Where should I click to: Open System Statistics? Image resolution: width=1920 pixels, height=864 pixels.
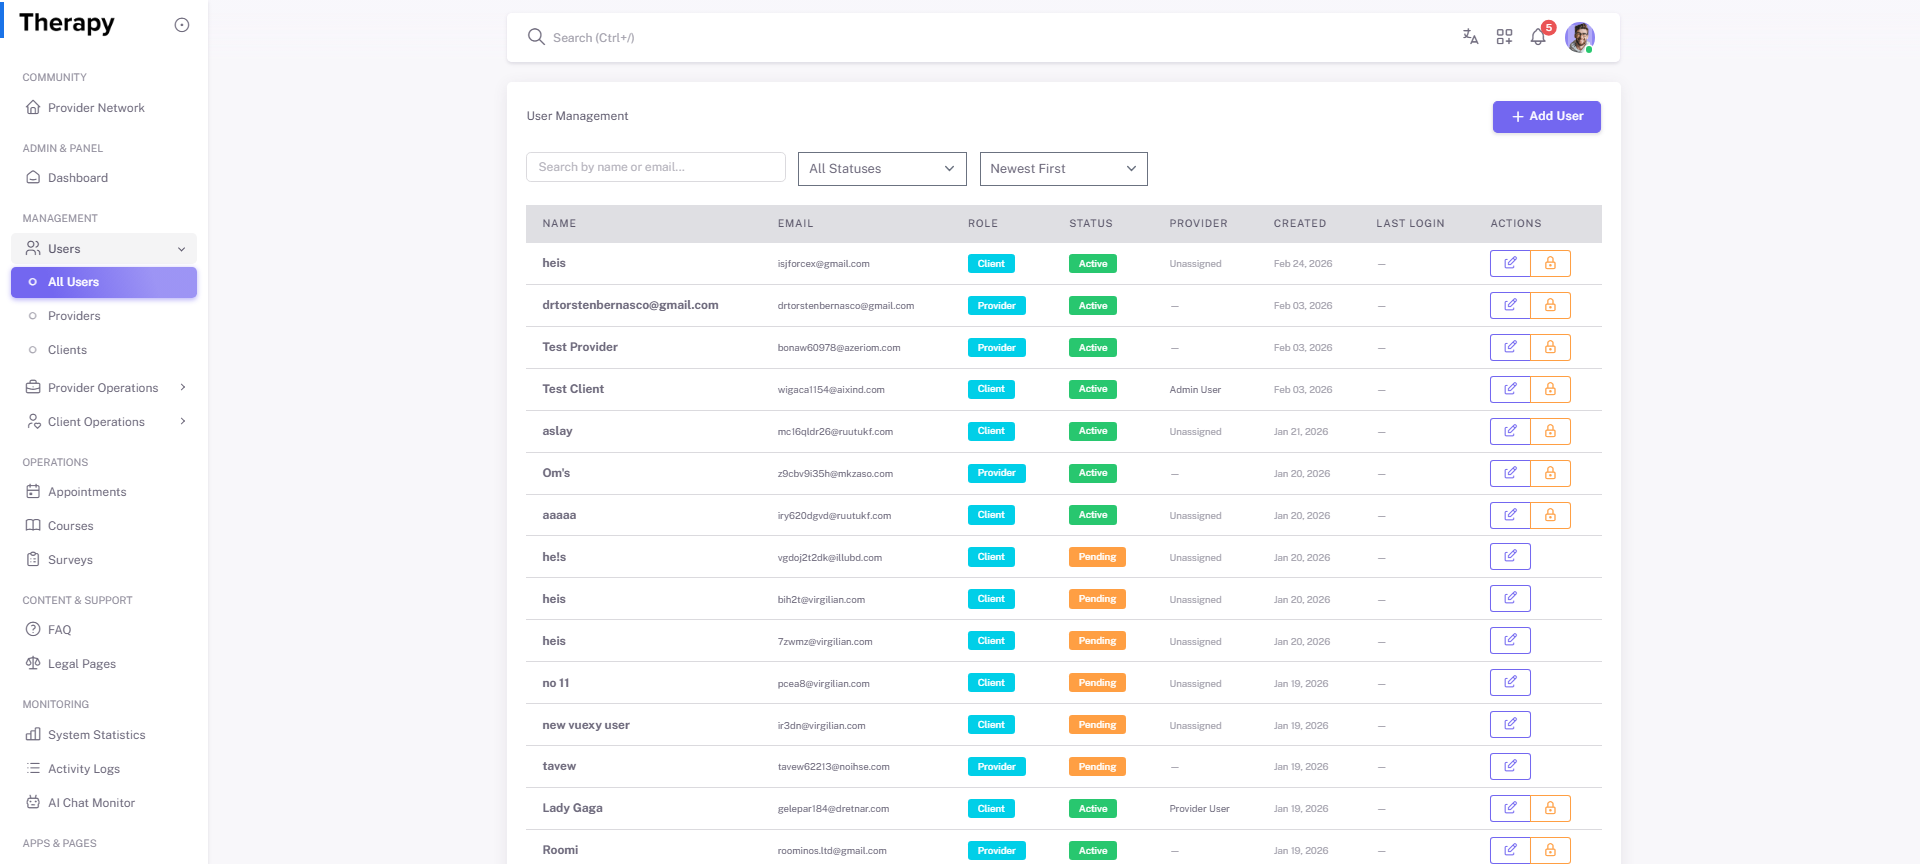point(104,735)
